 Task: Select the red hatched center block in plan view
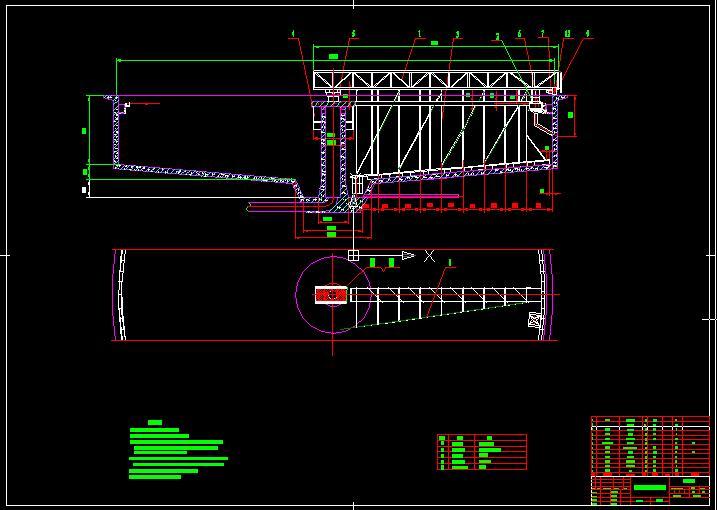tap(332, 294)
